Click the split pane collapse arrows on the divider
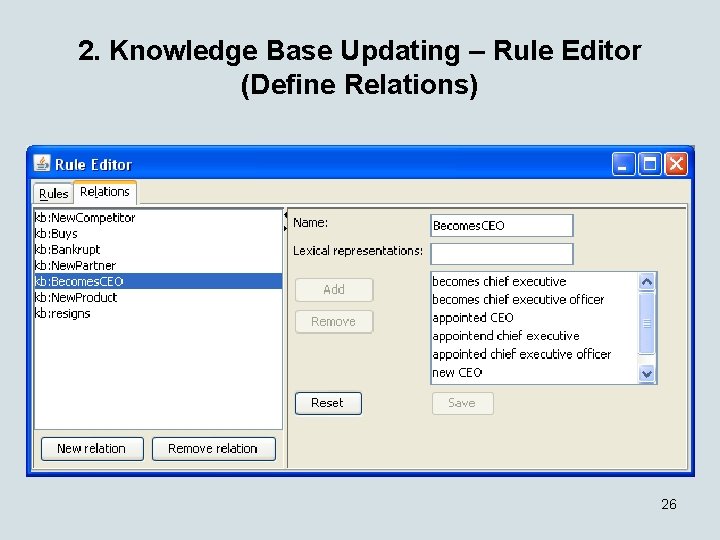 click(285, 221)
